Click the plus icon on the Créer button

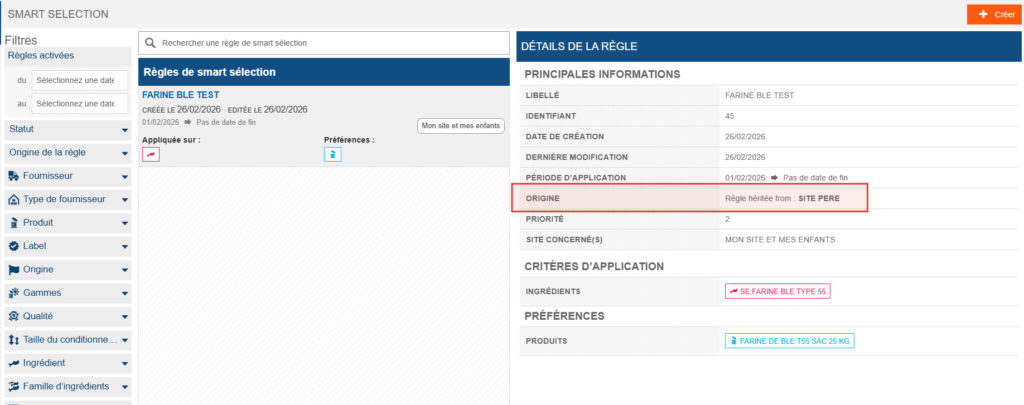click(981, 15)
